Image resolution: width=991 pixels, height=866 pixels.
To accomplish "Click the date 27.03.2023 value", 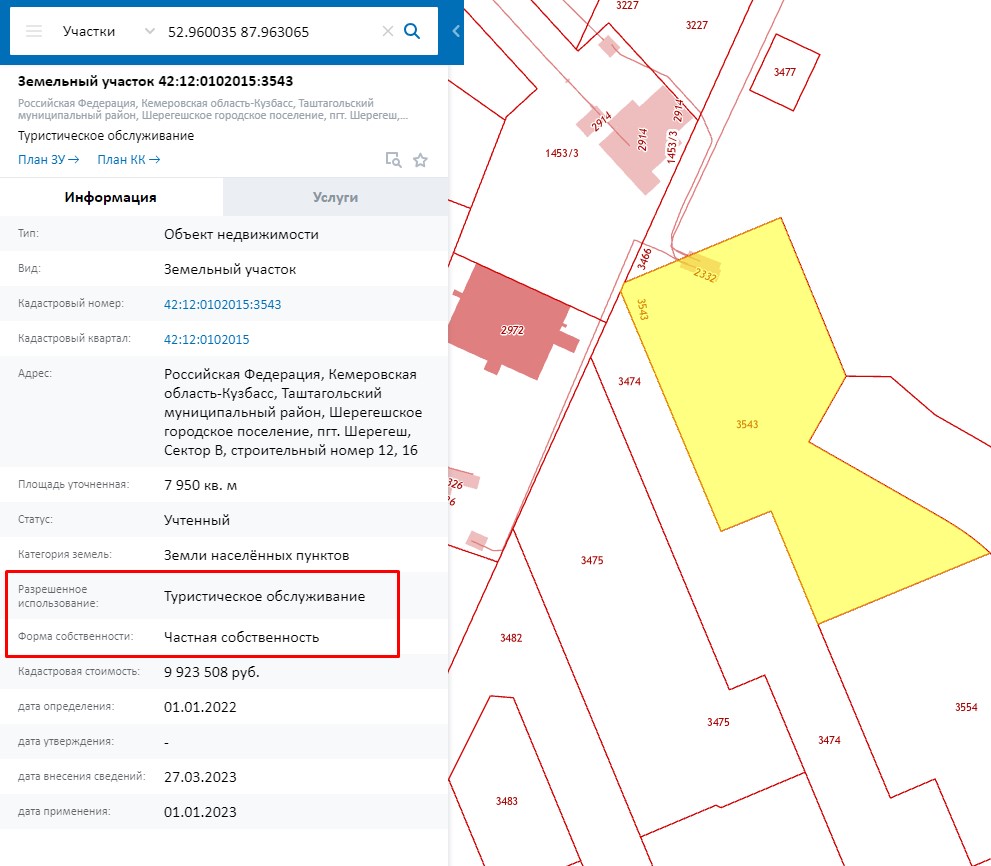I will [x=200, y=777].
